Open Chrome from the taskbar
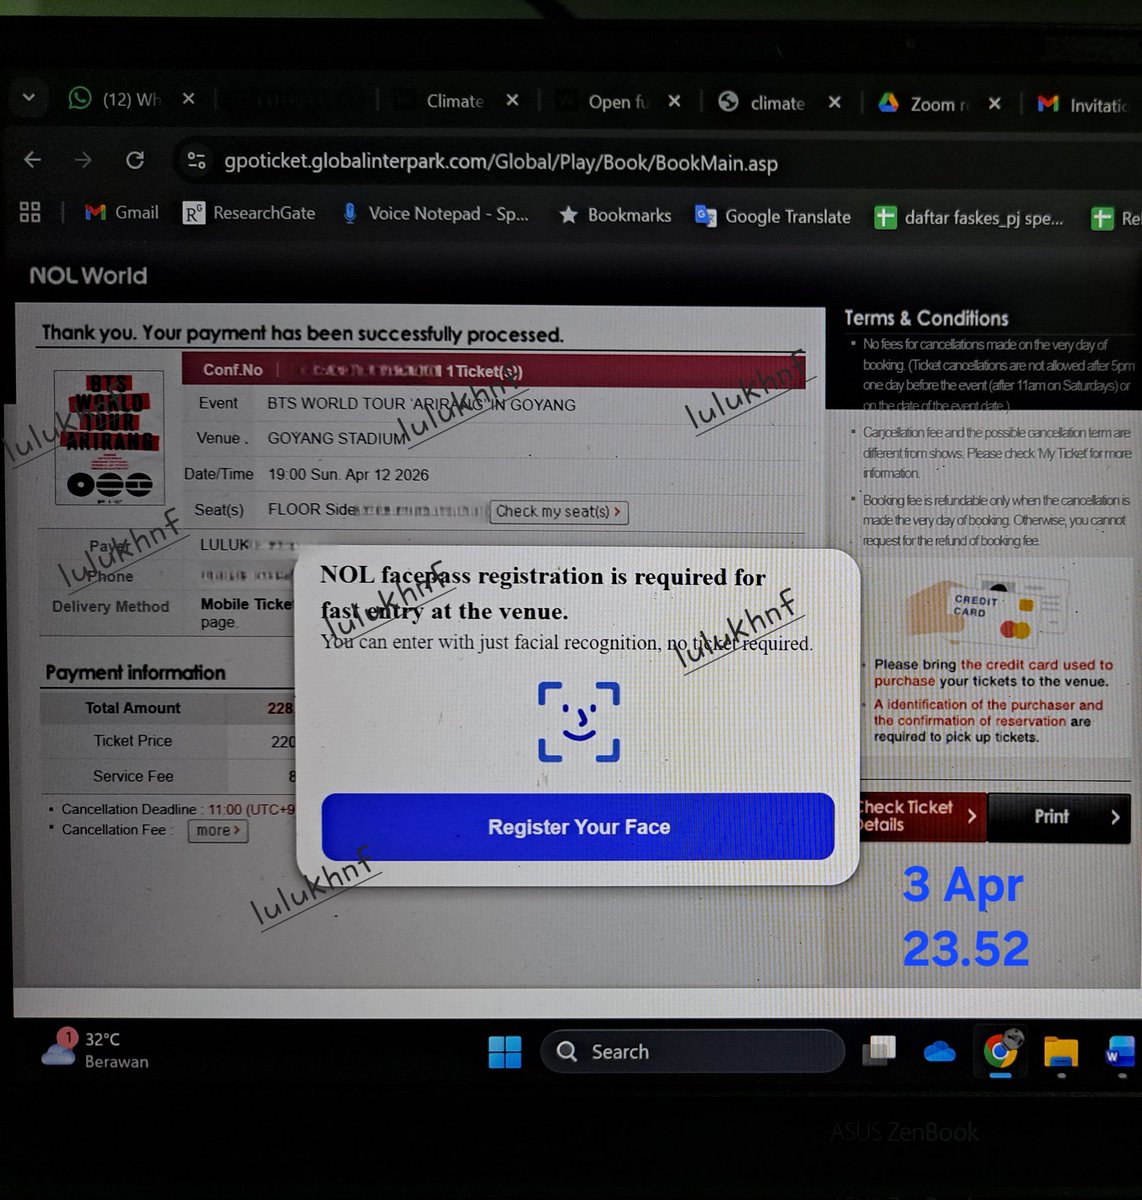1142x1200 pixels. 1000,1051
